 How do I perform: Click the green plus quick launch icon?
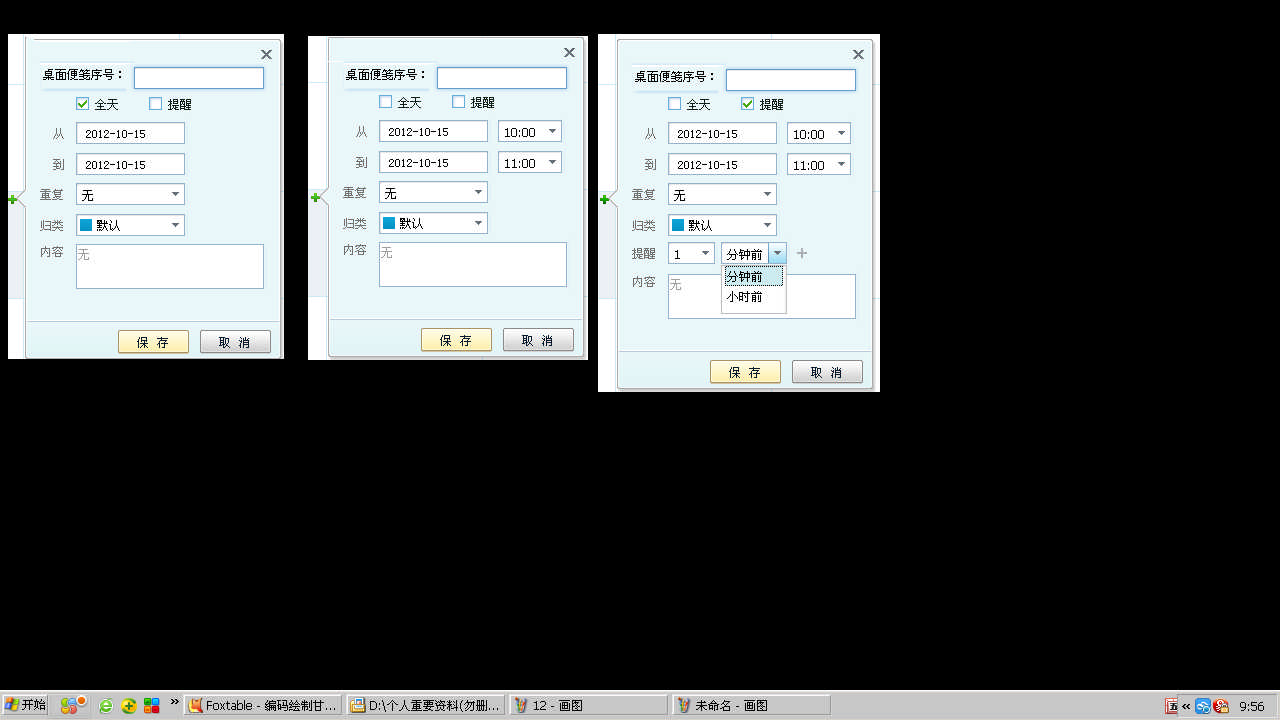coord(129,706)
